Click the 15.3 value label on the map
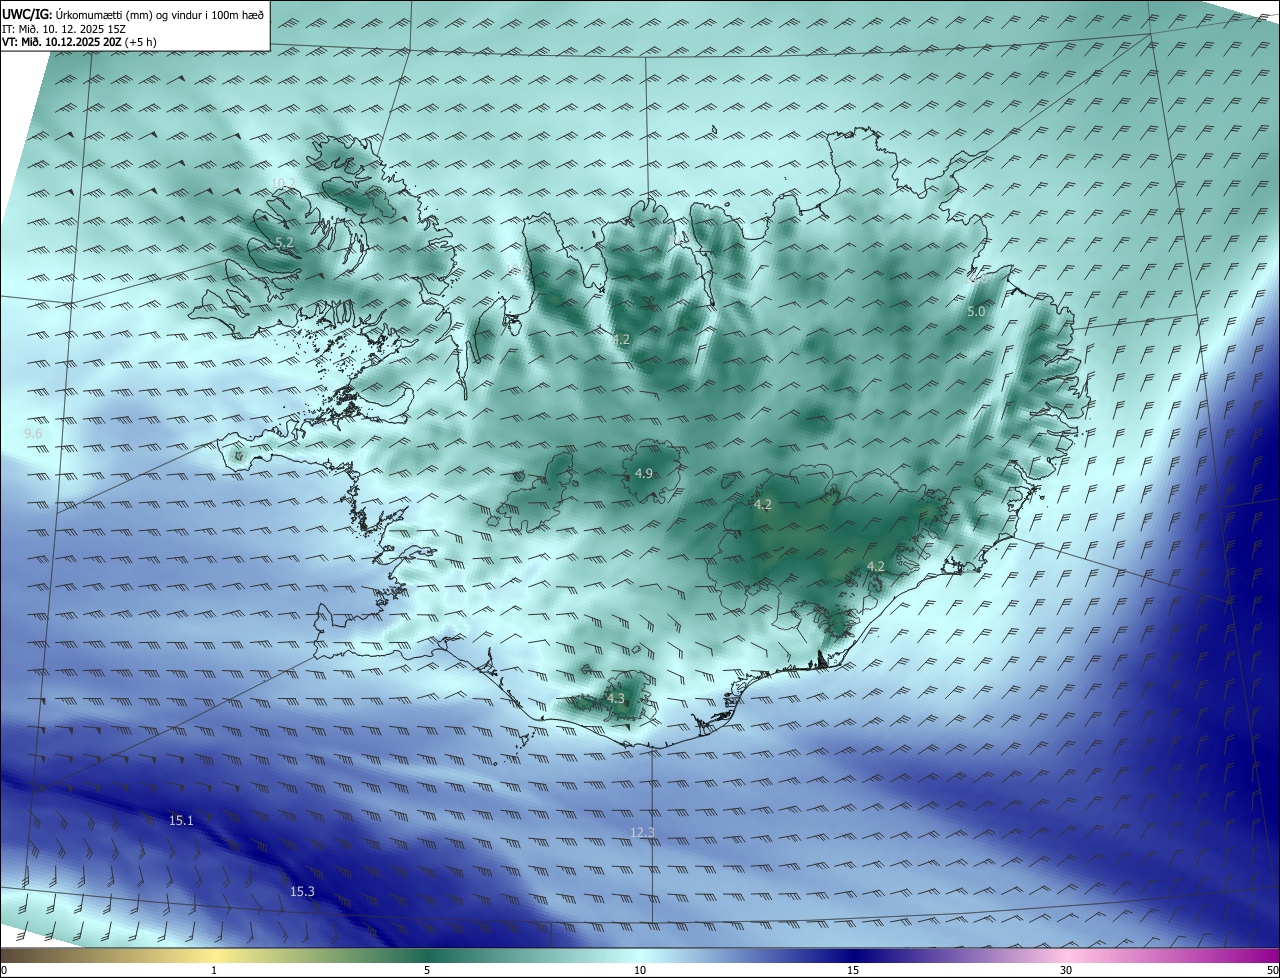Image resolution: width=1280 pixels, height=978 pixels. coord(302,891)
